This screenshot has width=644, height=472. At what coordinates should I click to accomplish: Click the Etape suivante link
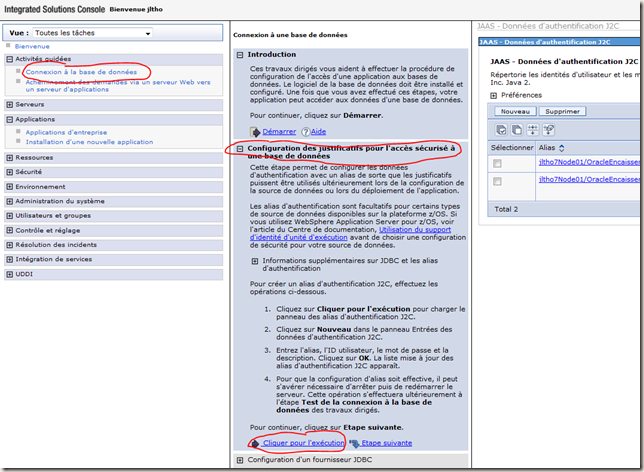[x=386, y=443]
